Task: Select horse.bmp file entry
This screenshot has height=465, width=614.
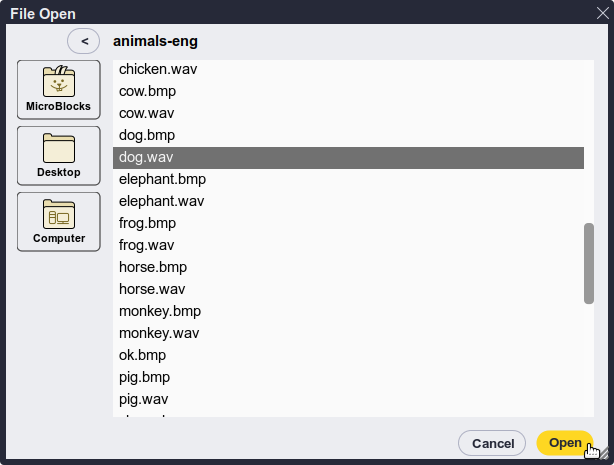Action: point(349,267)
